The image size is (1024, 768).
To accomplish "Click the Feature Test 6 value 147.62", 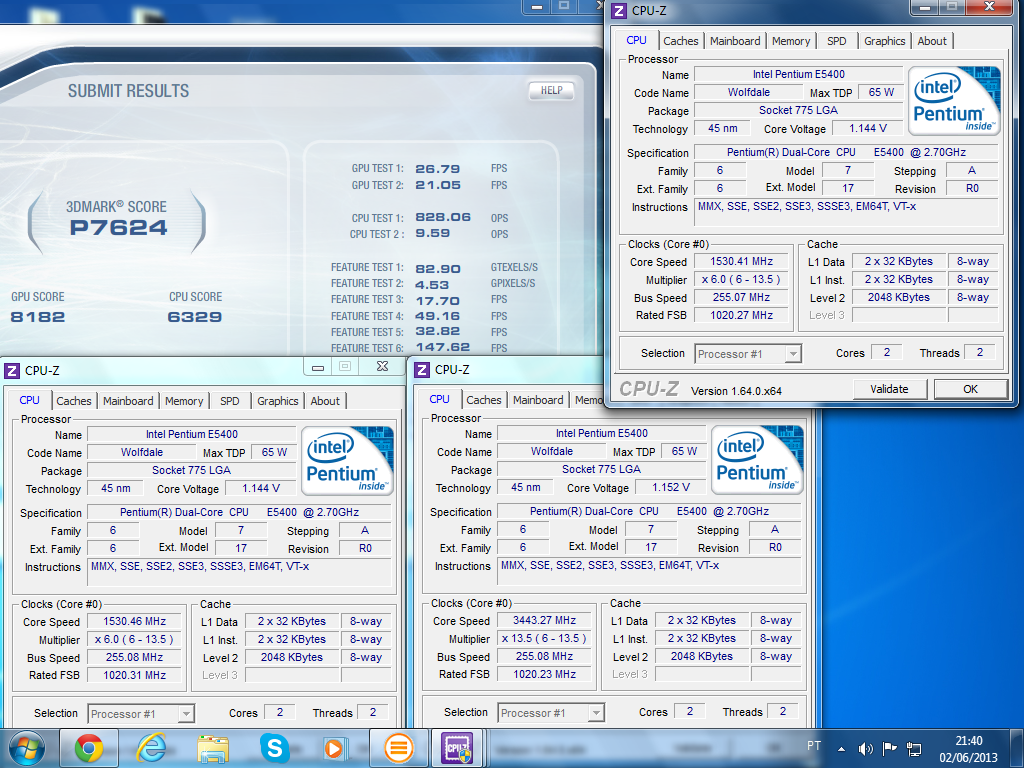I will pyautogui.click(x=443, y=347).
